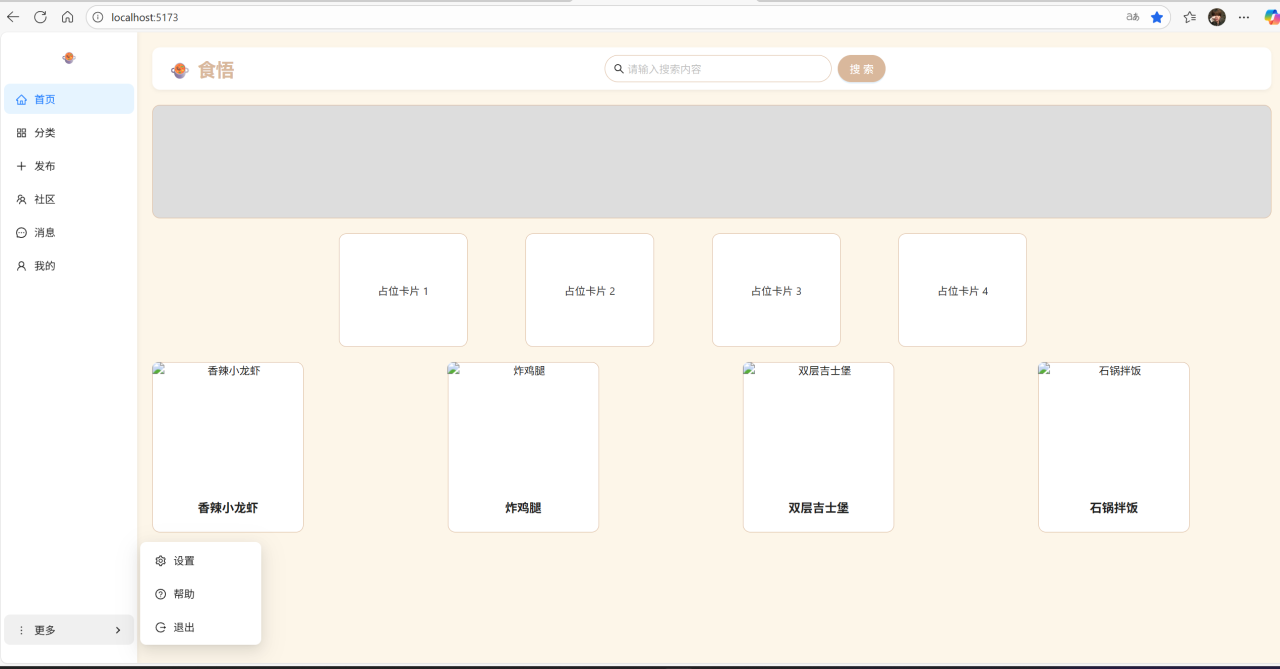Click the gray banner area
This screenshot has width=1280, height=669.
[x=711, y=161]
